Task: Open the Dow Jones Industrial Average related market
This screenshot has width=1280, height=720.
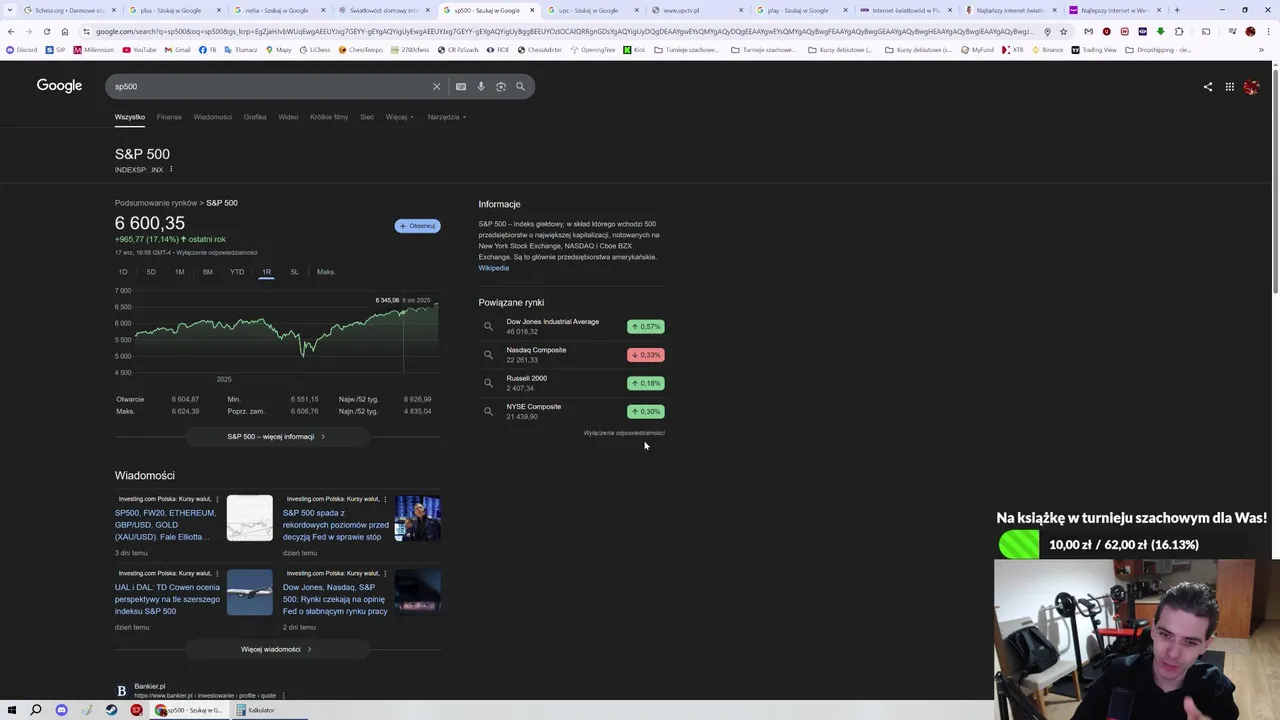Action: pyautogui.click(x=553, y=322)
